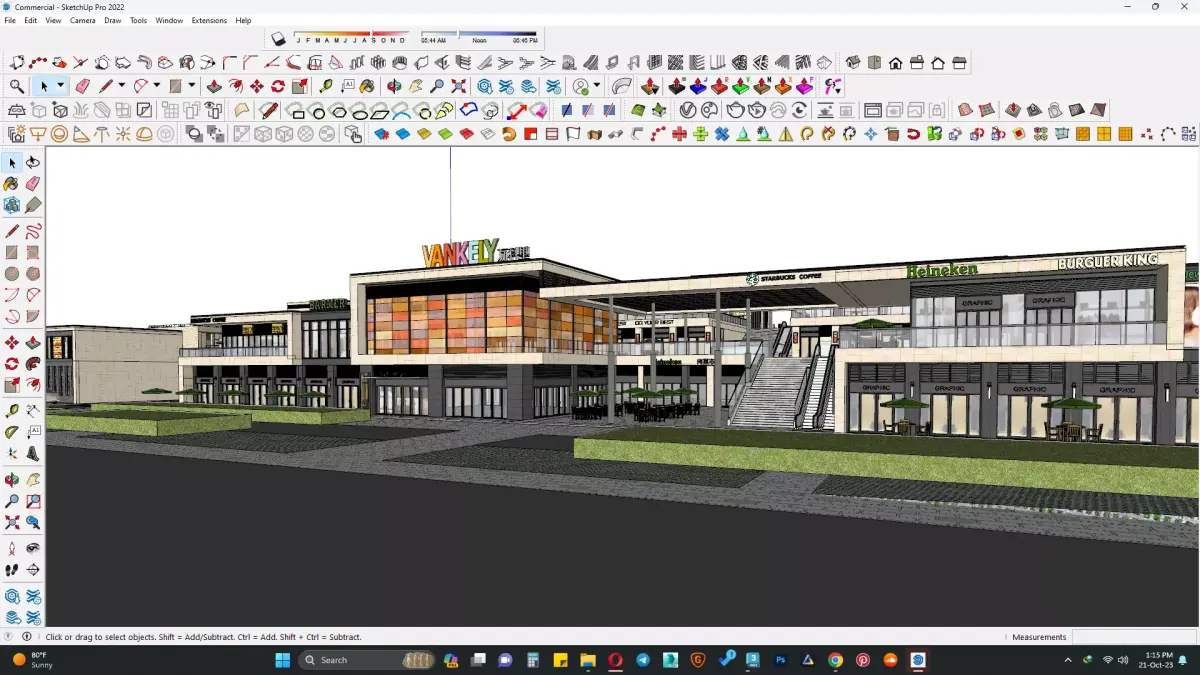Select the Lasso Select tool
Viewport: 1200px width, 675px height.
[33, 163]
